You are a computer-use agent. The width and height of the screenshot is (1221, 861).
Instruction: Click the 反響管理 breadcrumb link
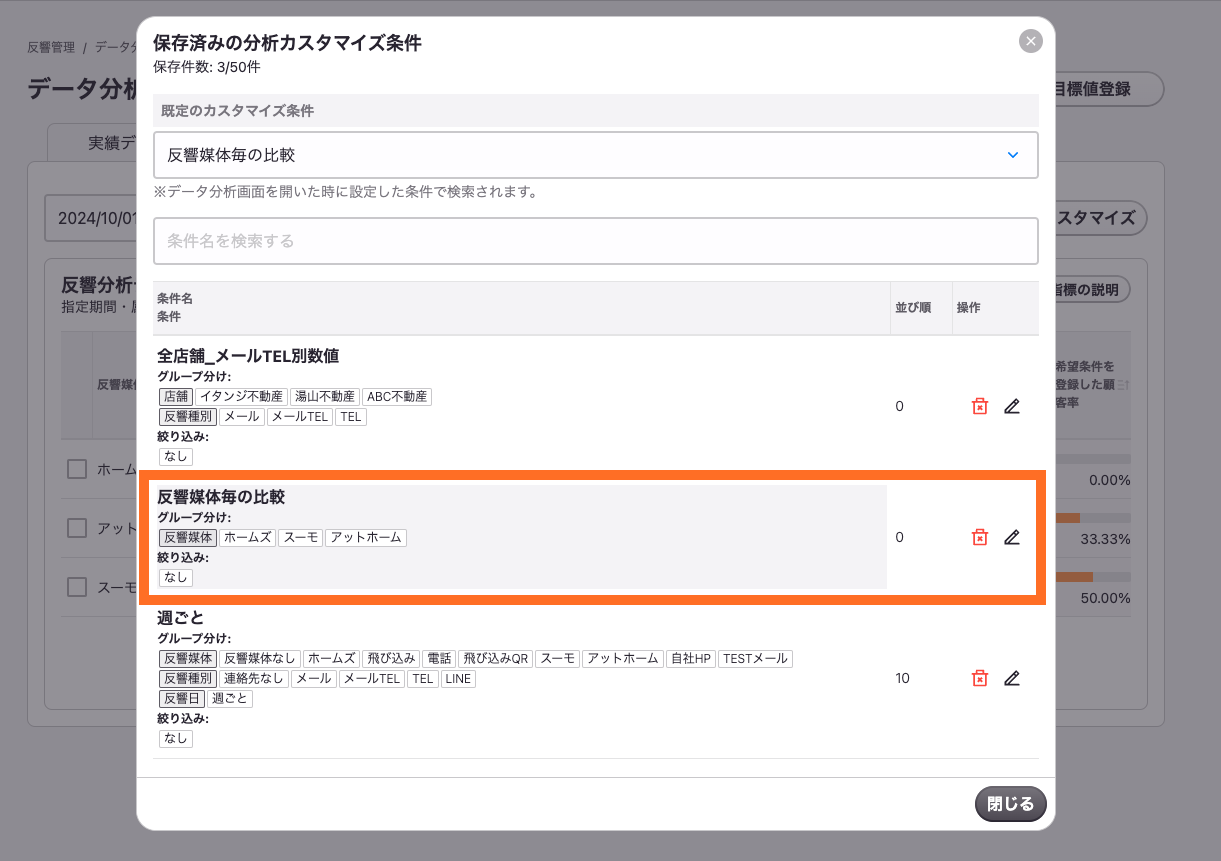click(x=51, y=47)
